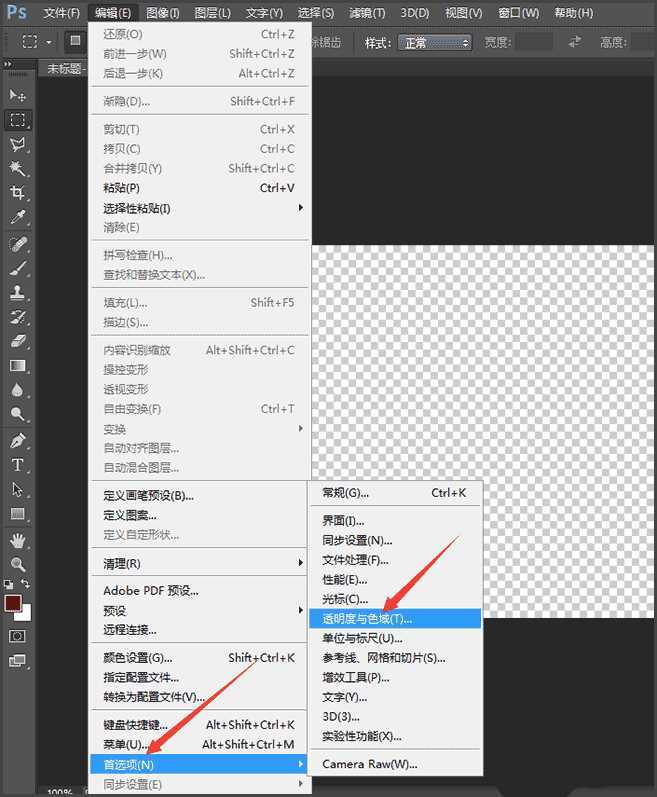Open 光标(C)... preferences
The width and height of the screenshot is (657, 797).
395,599
